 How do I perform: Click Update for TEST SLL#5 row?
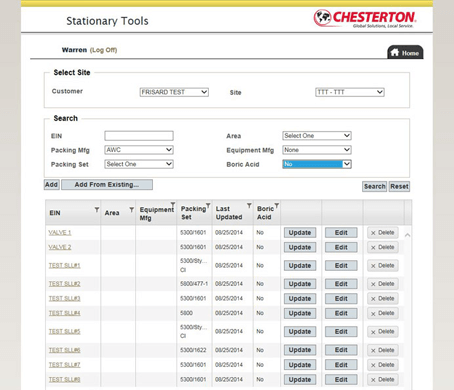[x=300, y=332]
